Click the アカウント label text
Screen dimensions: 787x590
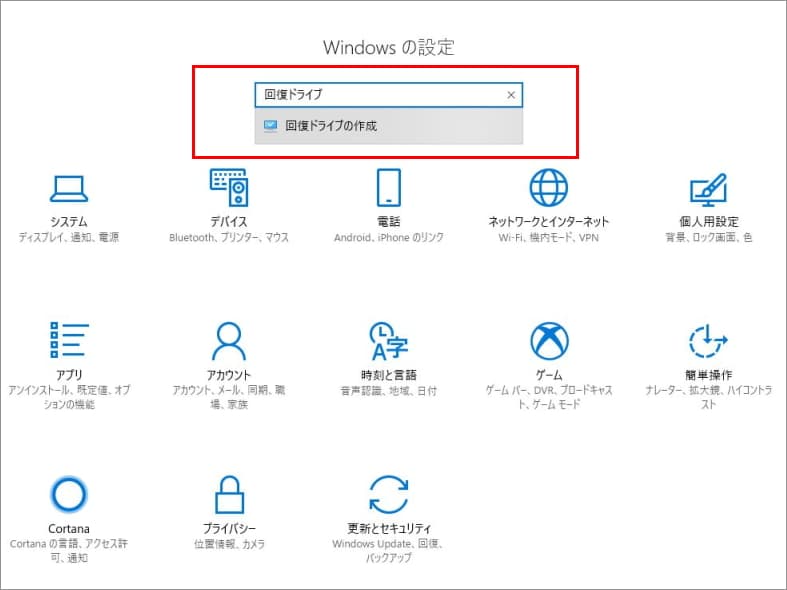coord(229,375)
